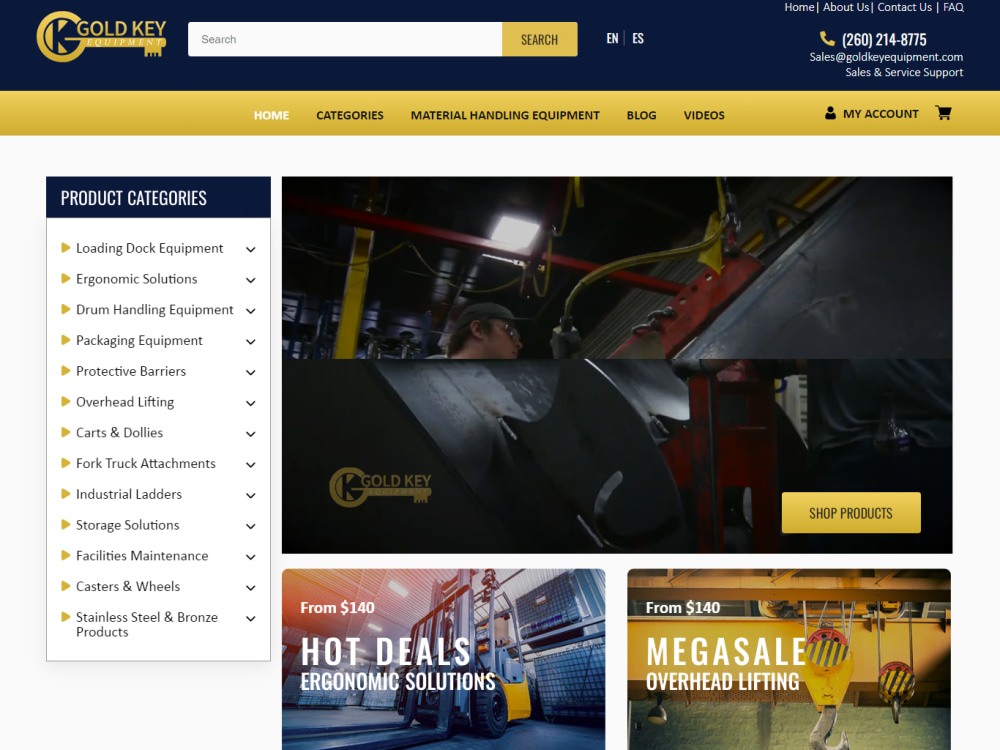Image resolution: width=1000 pixels, height=750 pixels.
Task: Click the arrow bullet beside Fork Truck Attachments
Action: [65, 463]
